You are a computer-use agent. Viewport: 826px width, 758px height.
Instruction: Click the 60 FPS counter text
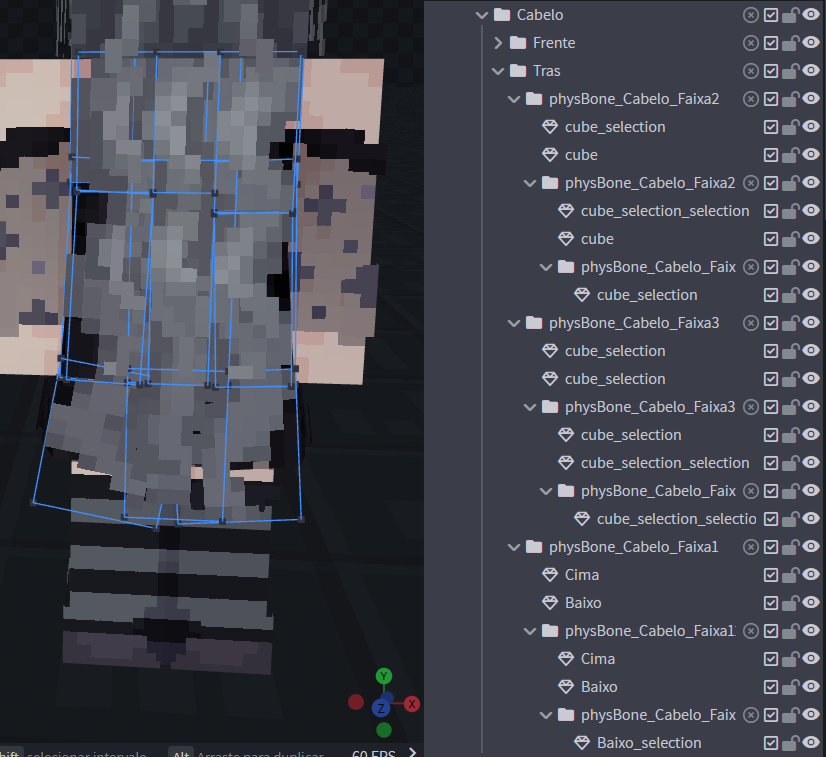[x=373, y=754]
